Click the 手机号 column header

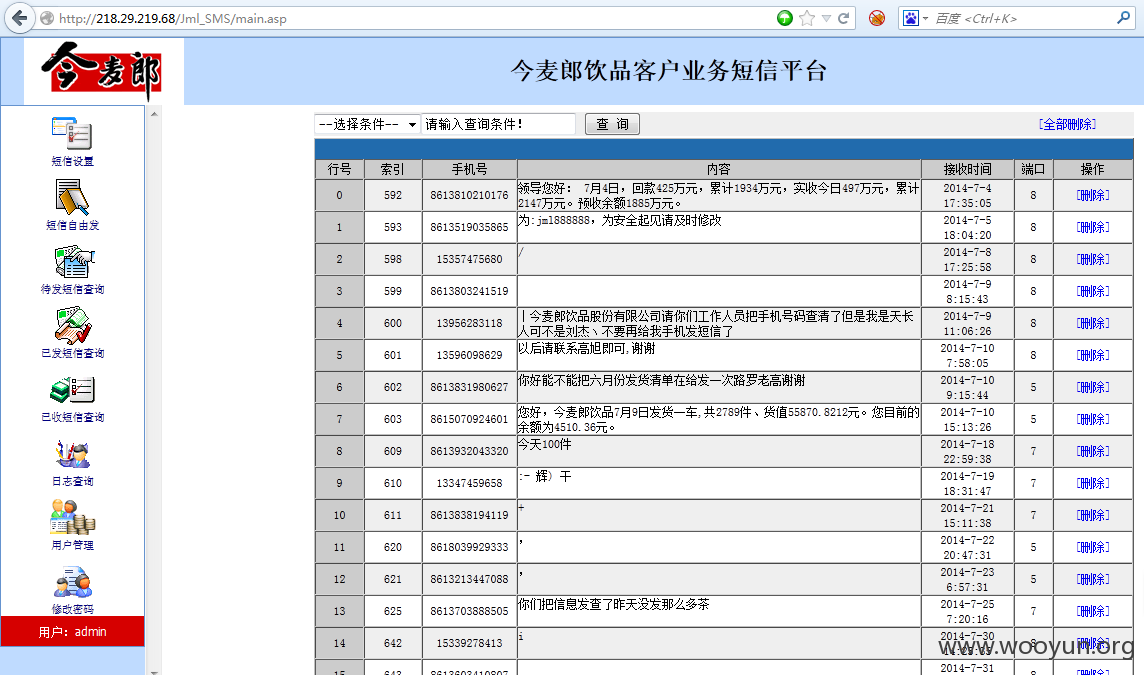(x=469, y=169)
